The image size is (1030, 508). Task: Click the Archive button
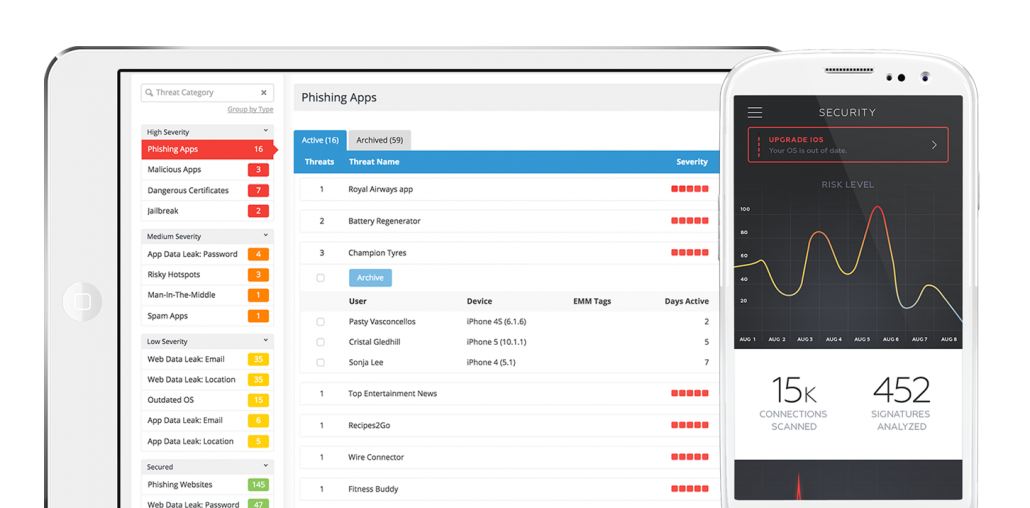pyautogui.click(x=370, y=278)
